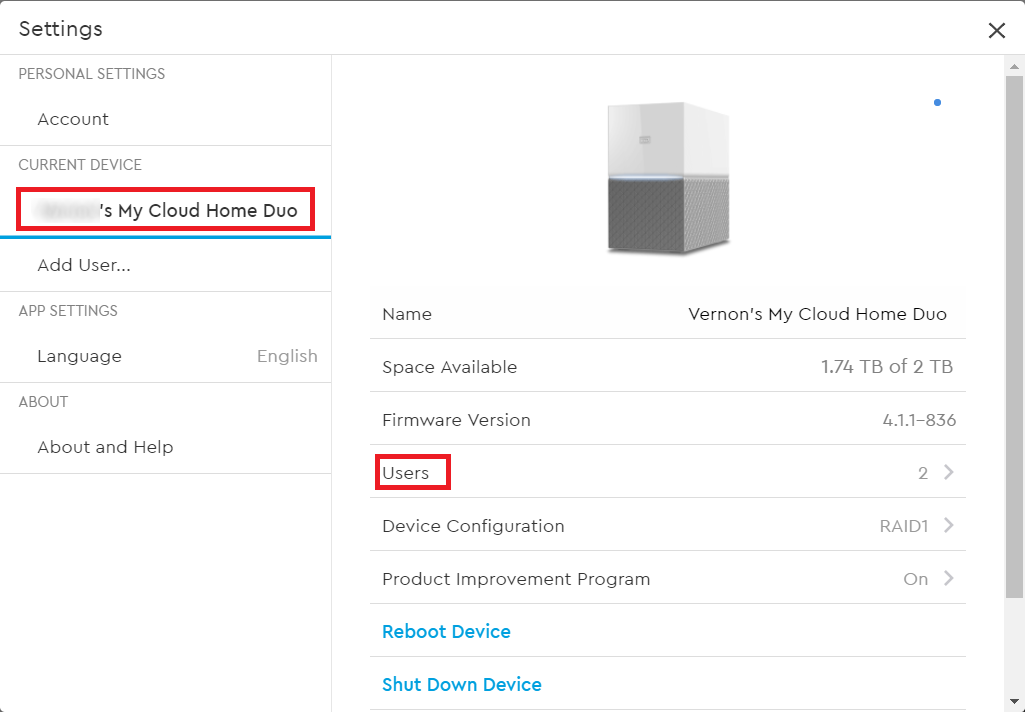The image size is (1025, 712).
Task: Click the scrollbar down arrow
Action: click(1014, 702)
